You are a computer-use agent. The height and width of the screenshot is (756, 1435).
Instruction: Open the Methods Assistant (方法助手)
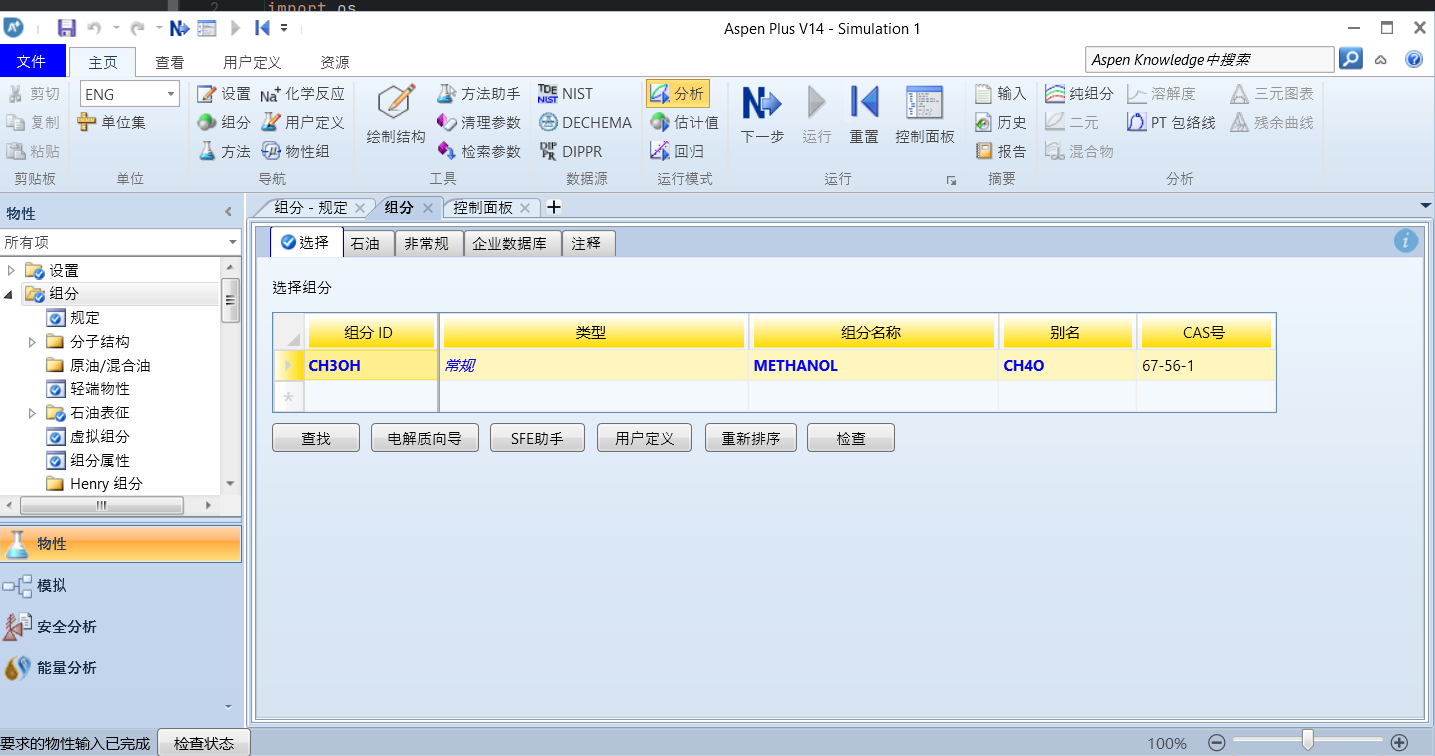pyautogui.click(x=447, y=94)
